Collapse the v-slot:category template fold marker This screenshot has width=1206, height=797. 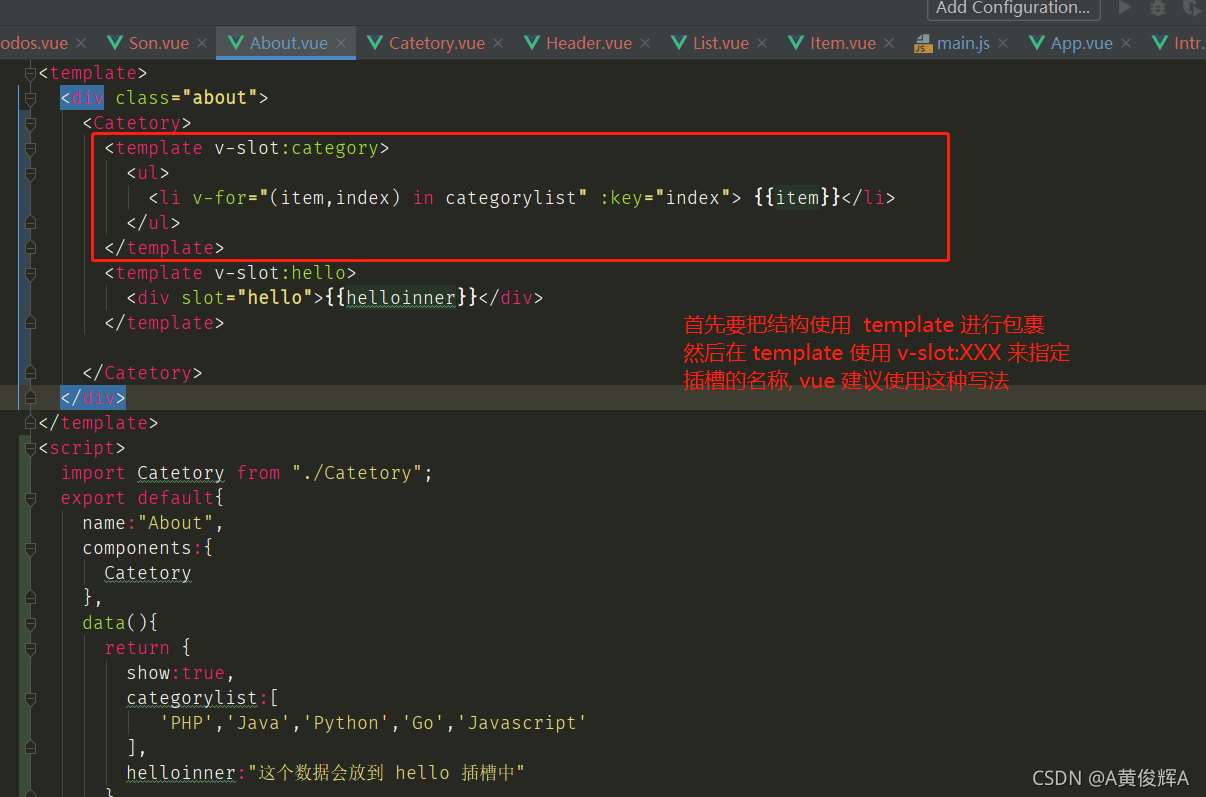pos(30,148)
